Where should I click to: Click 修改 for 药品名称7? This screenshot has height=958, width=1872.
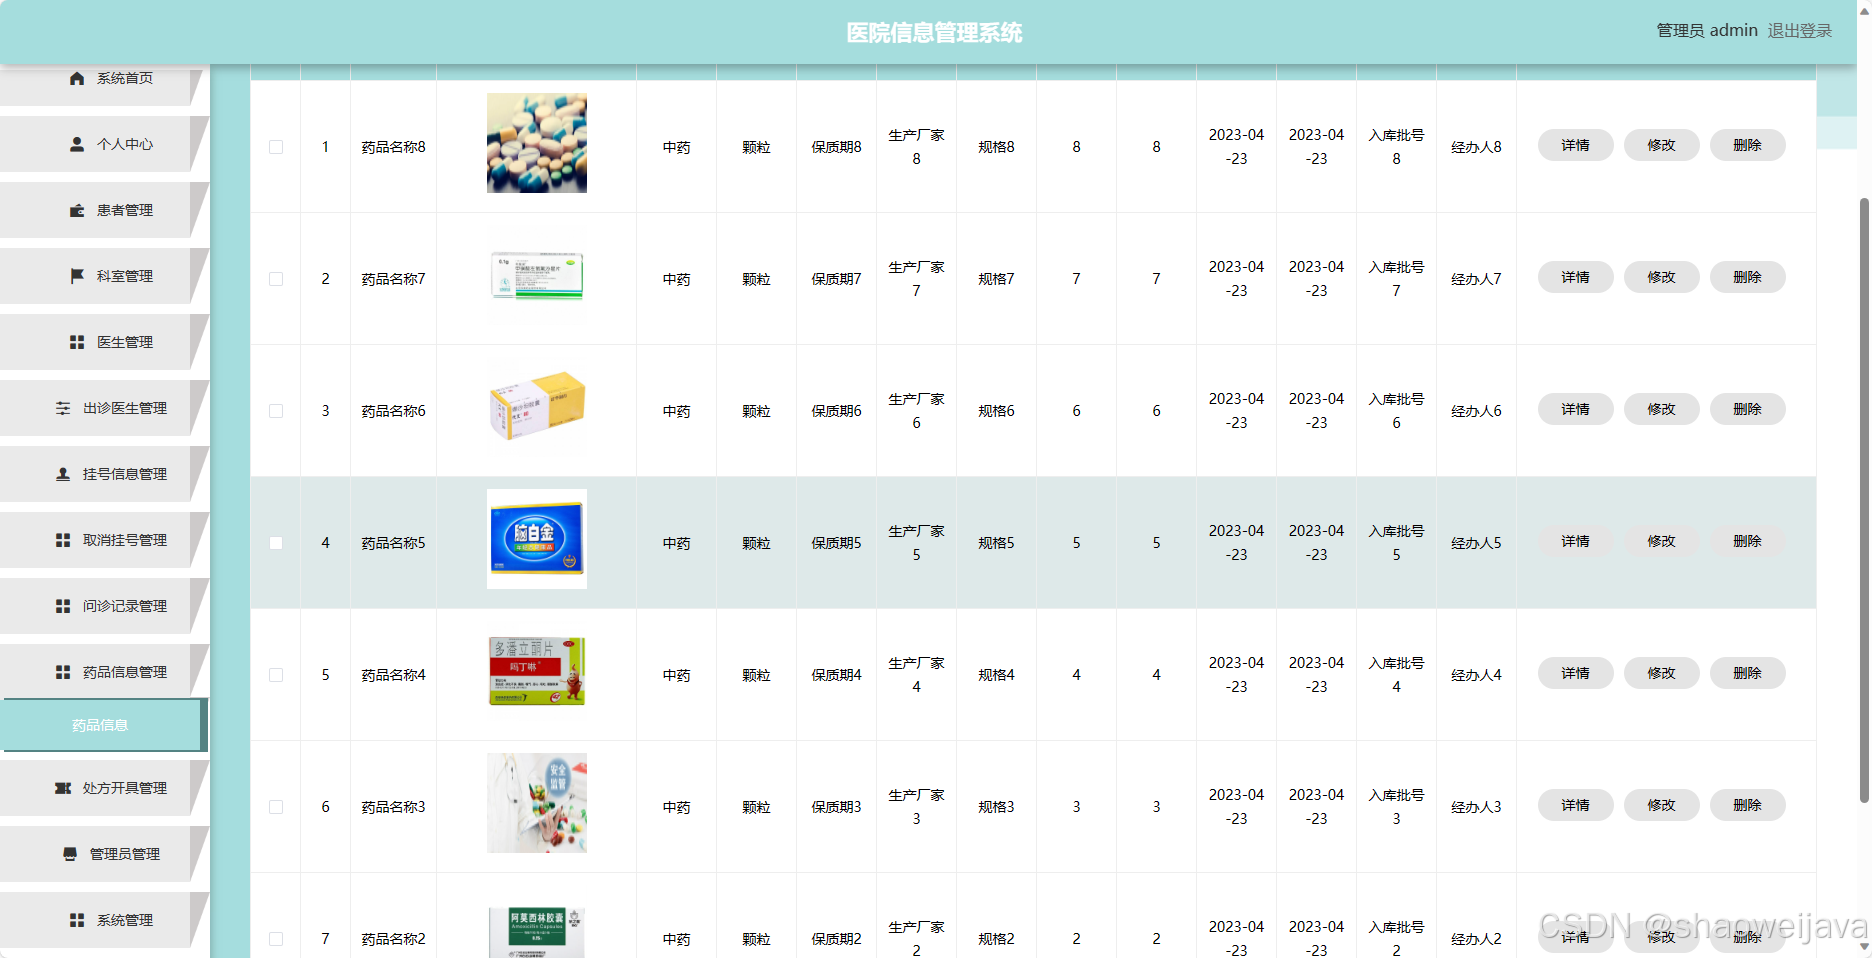[x=1661, y=277]
